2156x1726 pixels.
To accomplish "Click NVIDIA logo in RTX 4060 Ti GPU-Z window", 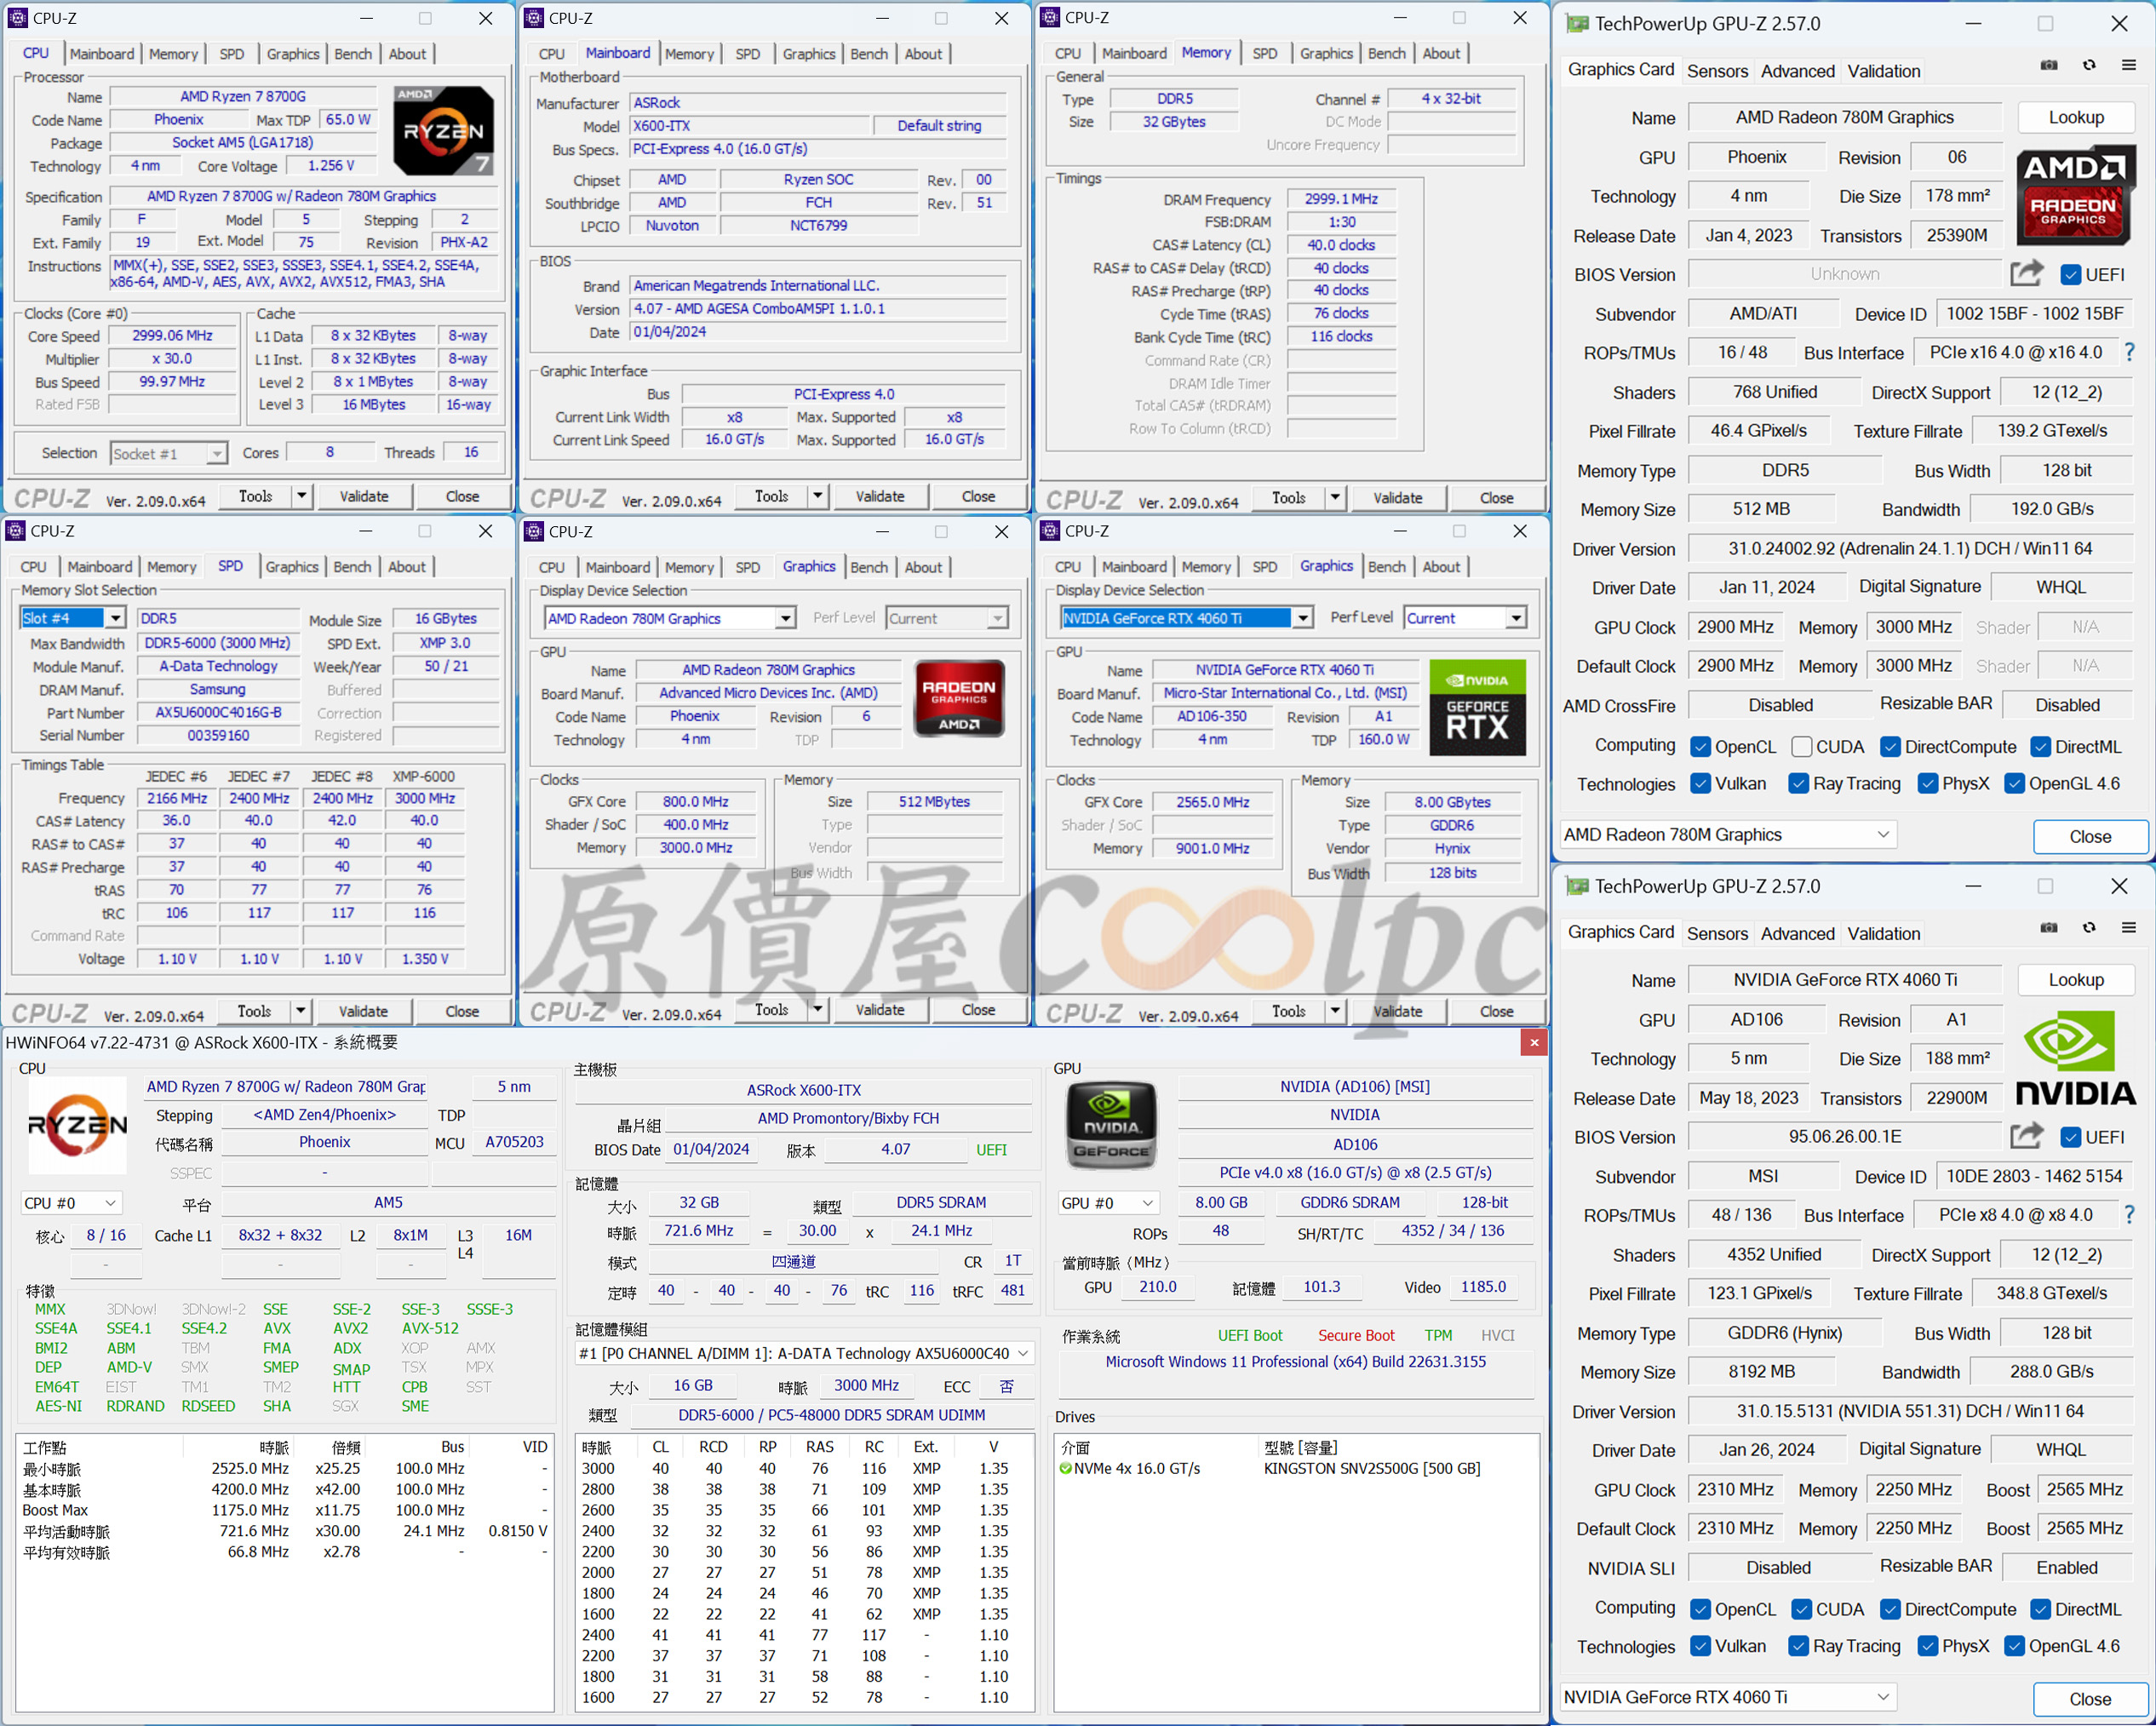I will click(2075, 1058).
